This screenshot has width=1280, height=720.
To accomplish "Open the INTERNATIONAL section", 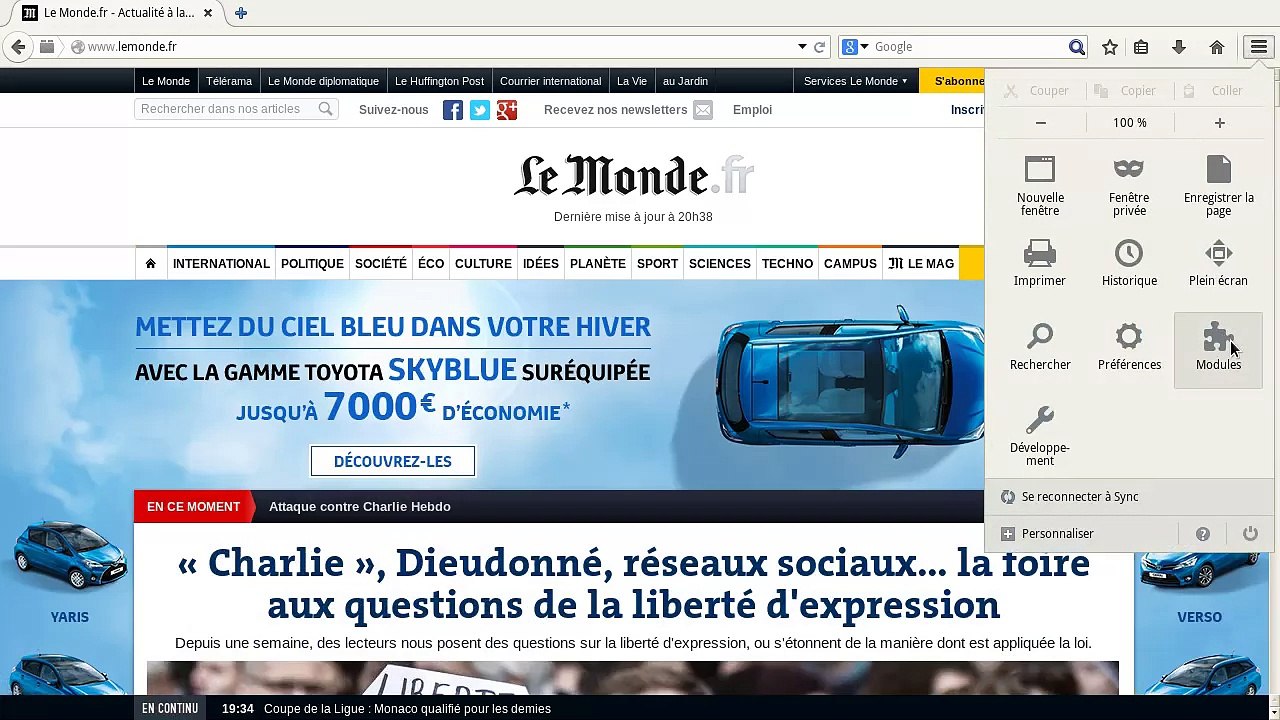I will pos(221,264).
